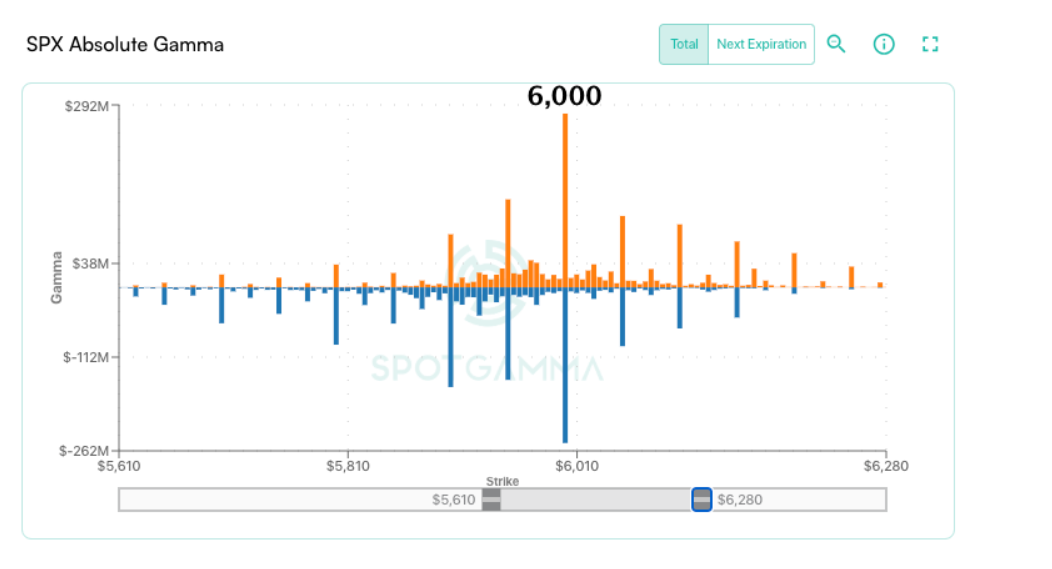
Task: Click the right strike range handle
Action: point(702,499)
